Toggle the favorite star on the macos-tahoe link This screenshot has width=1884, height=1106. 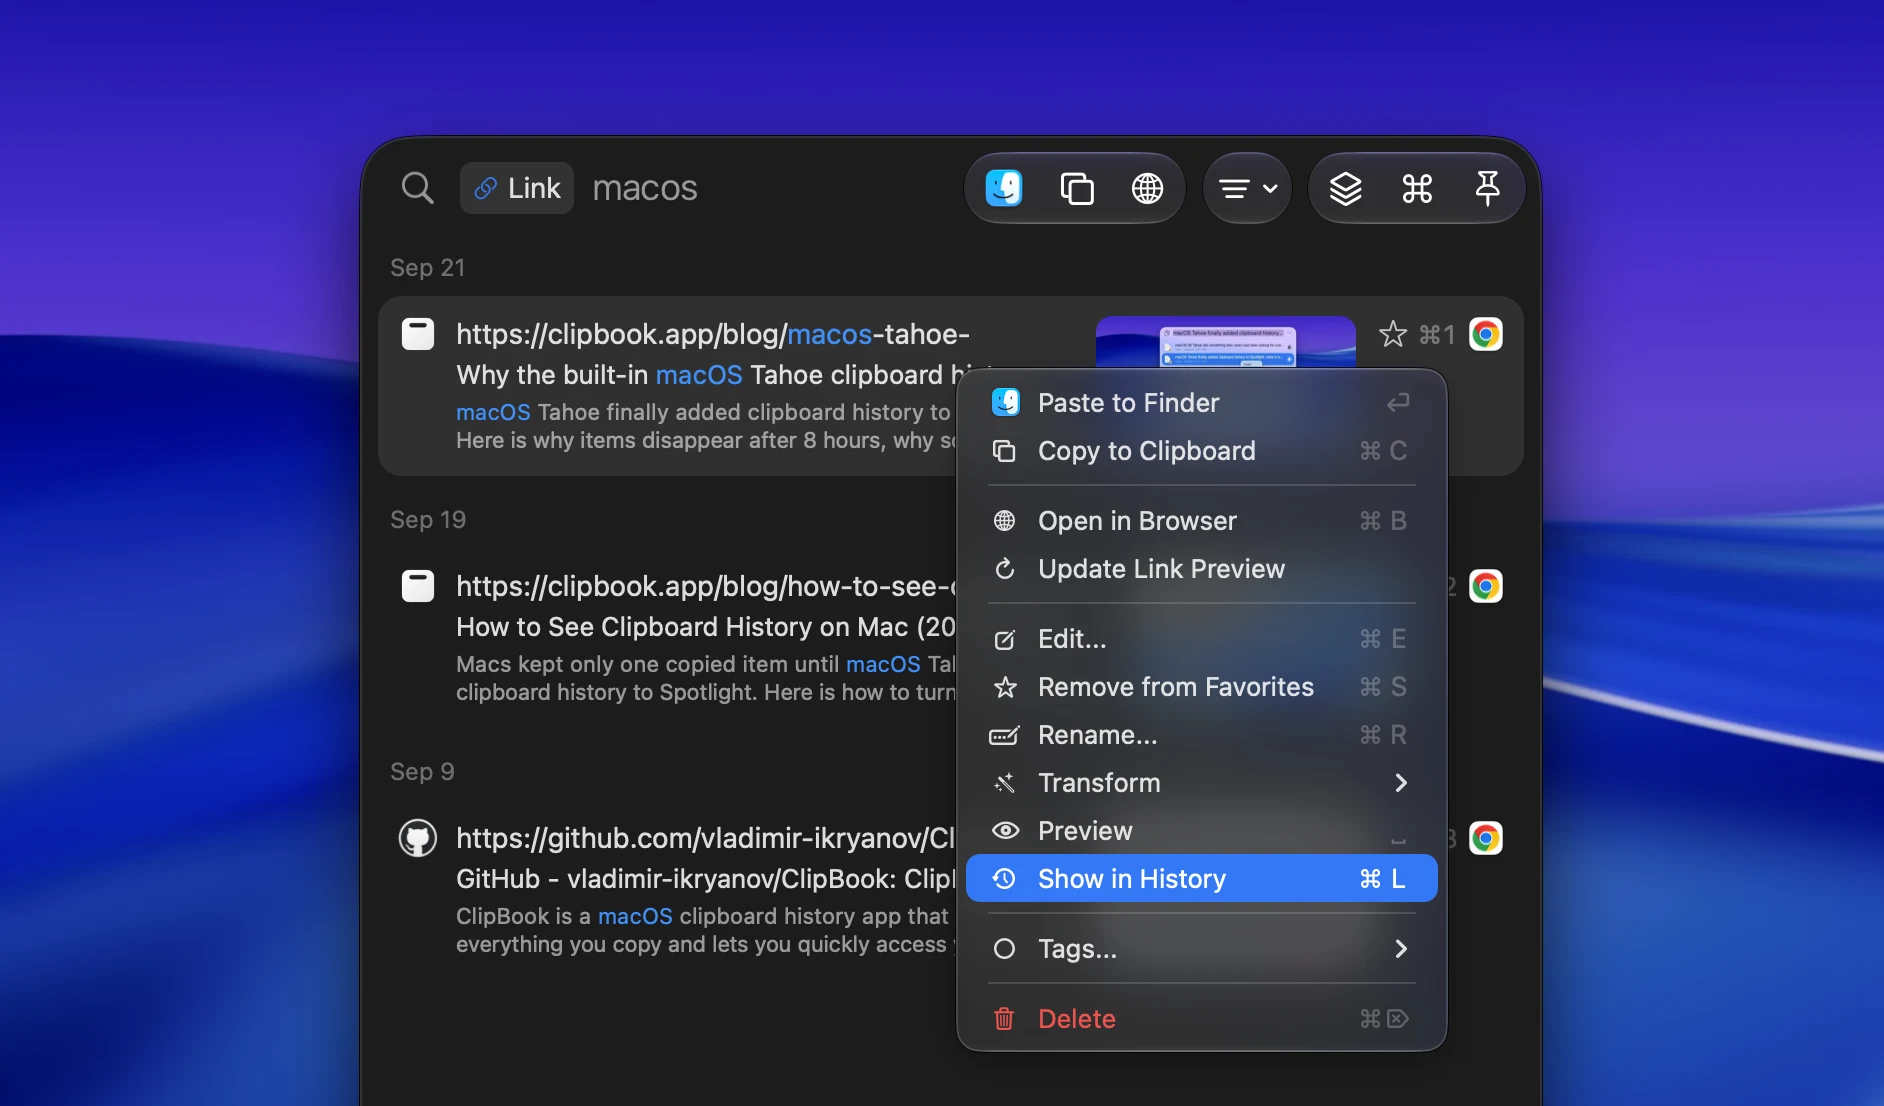1392,334
